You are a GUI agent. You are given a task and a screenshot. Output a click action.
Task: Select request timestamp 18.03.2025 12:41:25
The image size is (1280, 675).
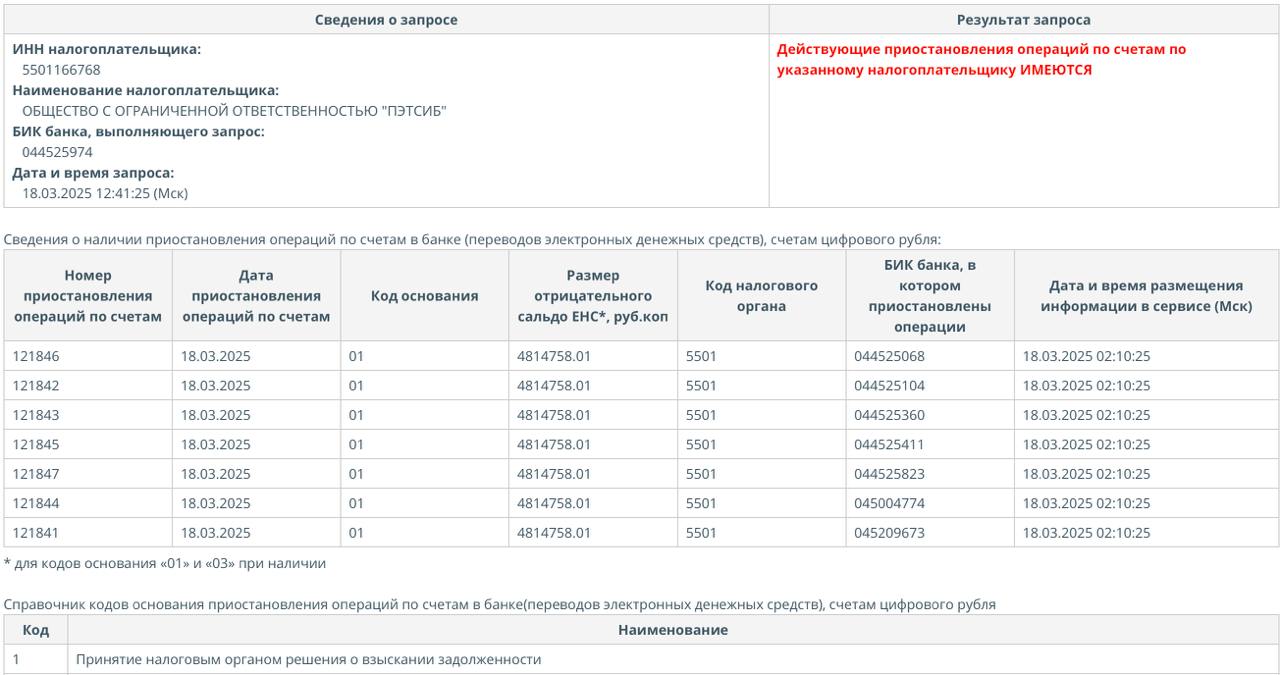tap(105, 193)
